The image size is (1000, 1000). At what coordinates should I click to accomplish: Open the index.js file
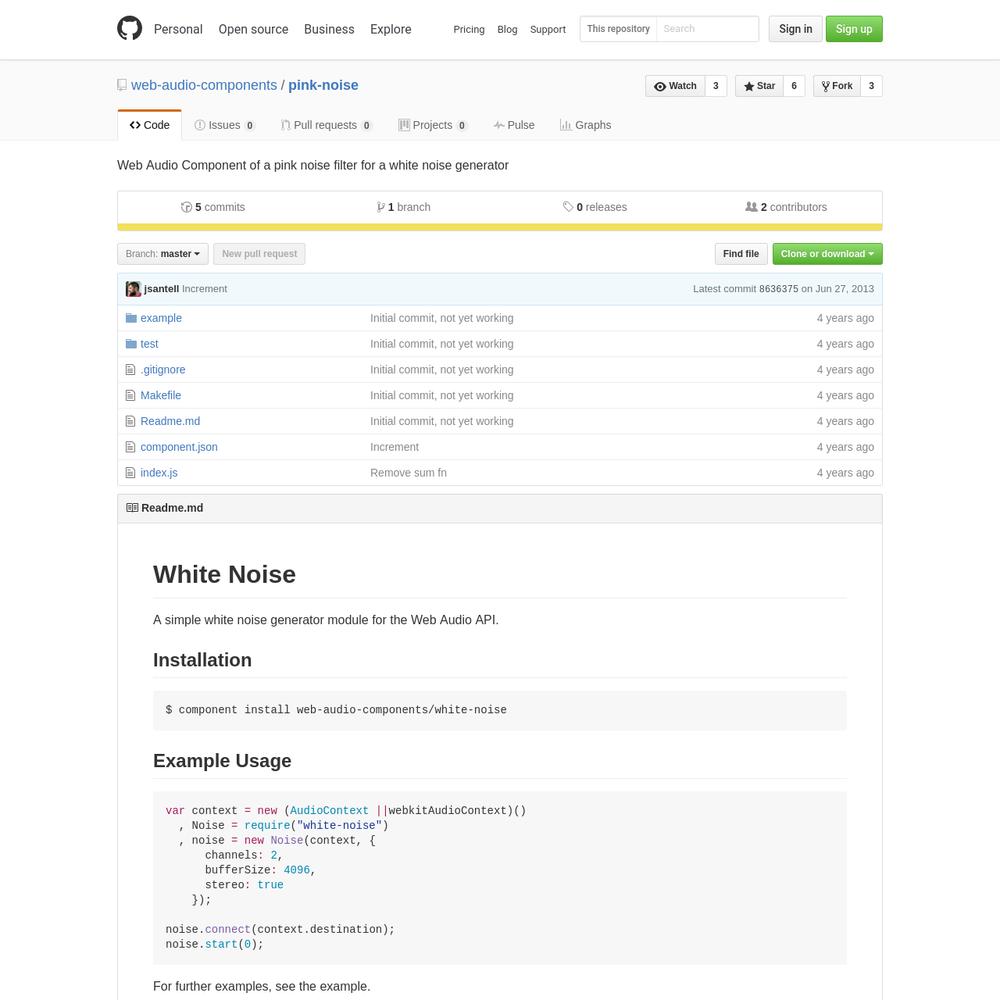pyautogui.click(x=159, y=473)
